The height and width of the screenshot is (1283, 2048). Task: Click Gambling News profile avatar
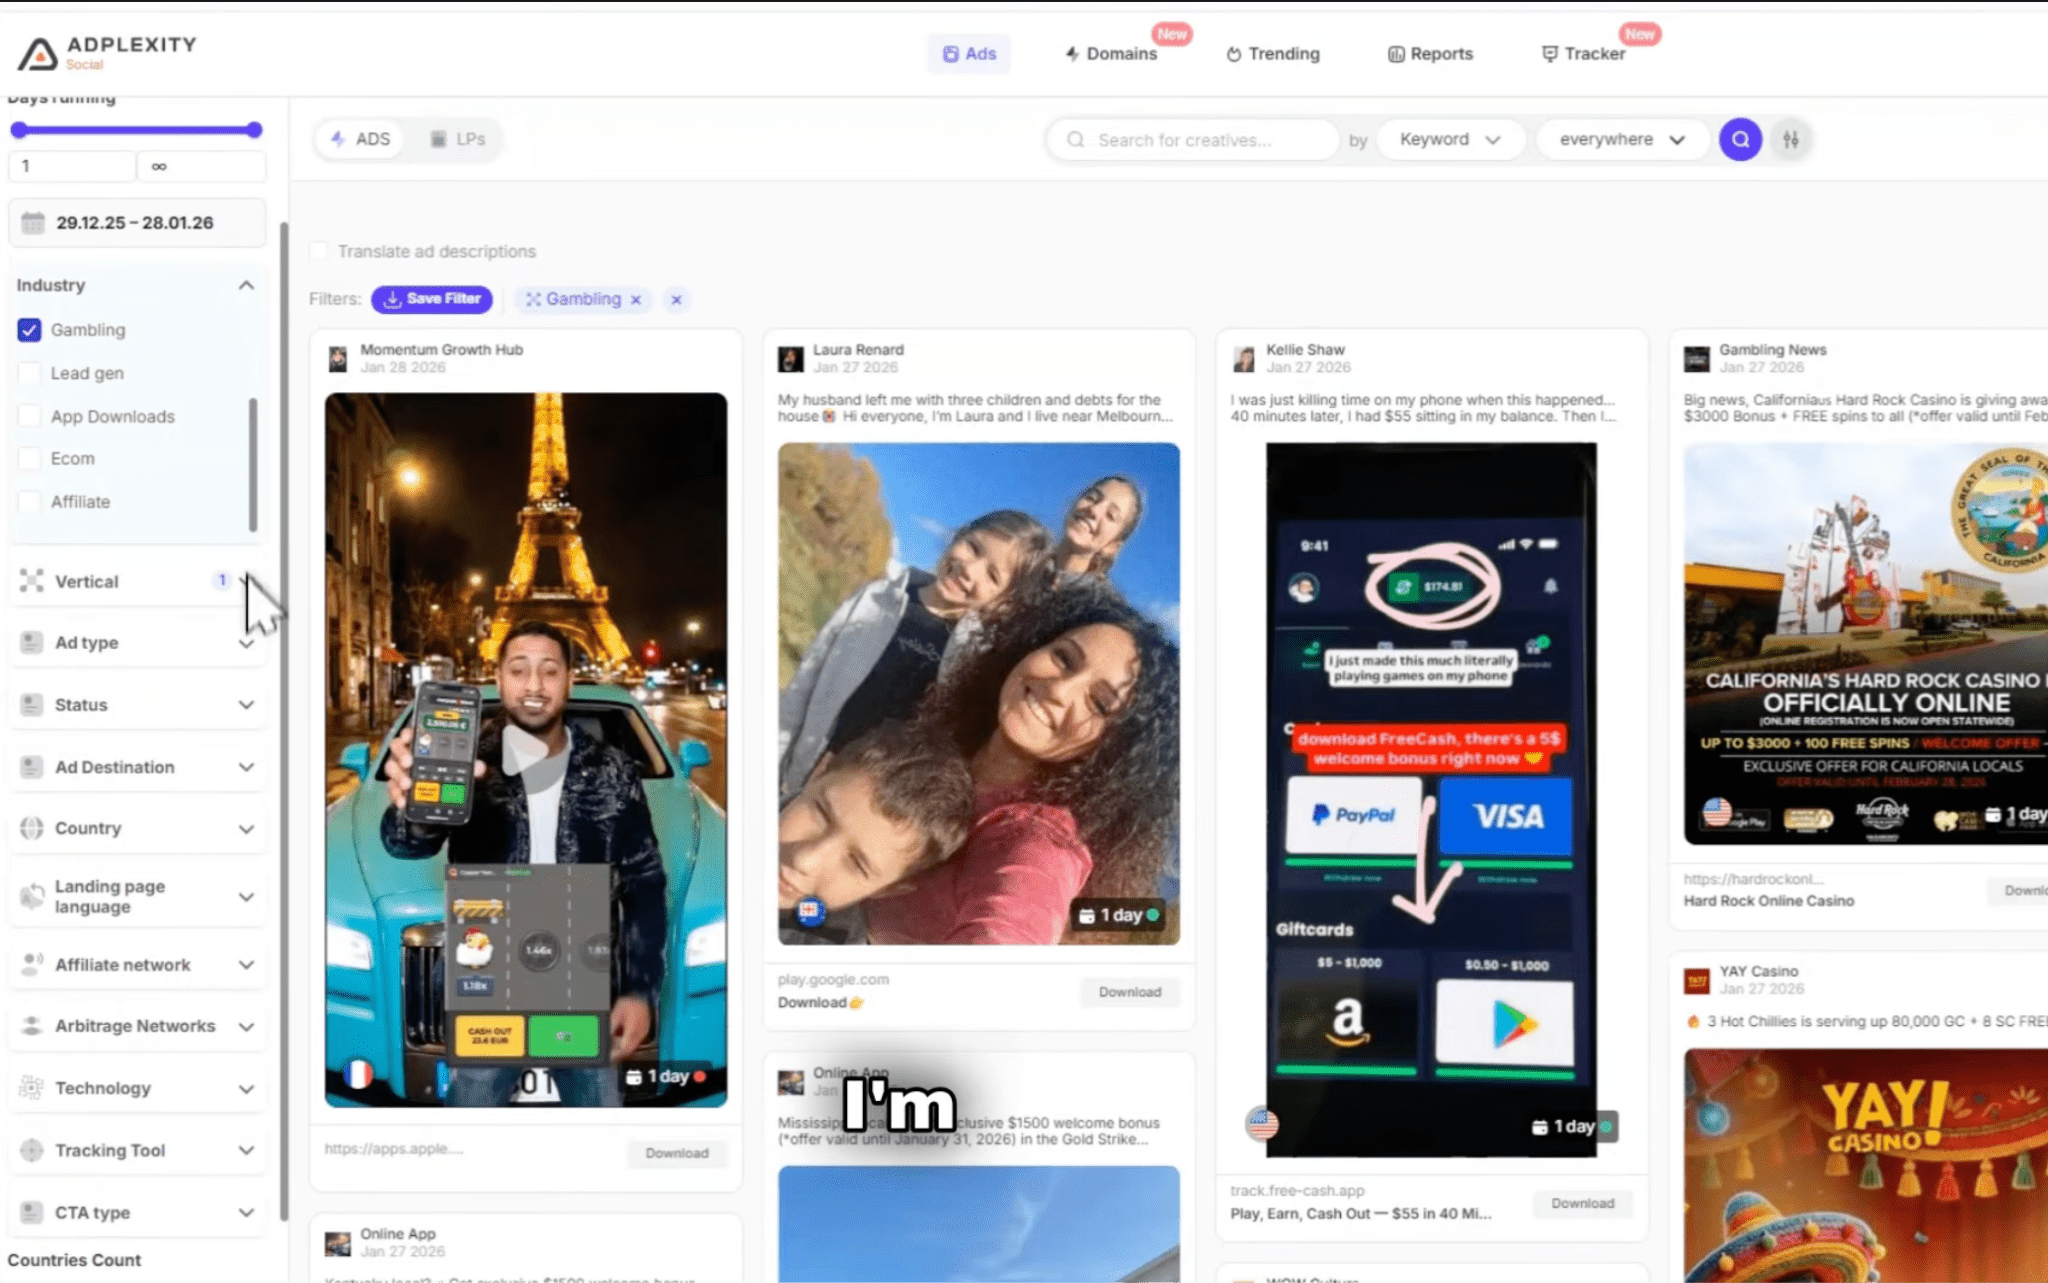[x=1697, y=359]
